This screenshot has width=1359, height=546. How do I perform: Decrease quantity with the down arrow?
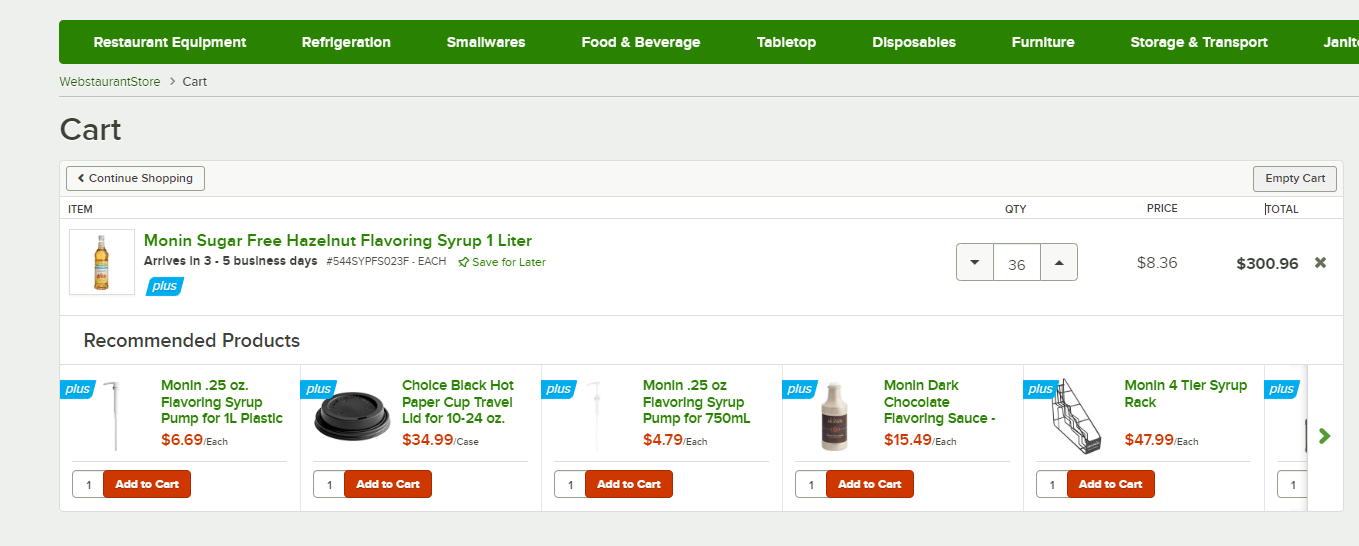(x=975, y=263)
